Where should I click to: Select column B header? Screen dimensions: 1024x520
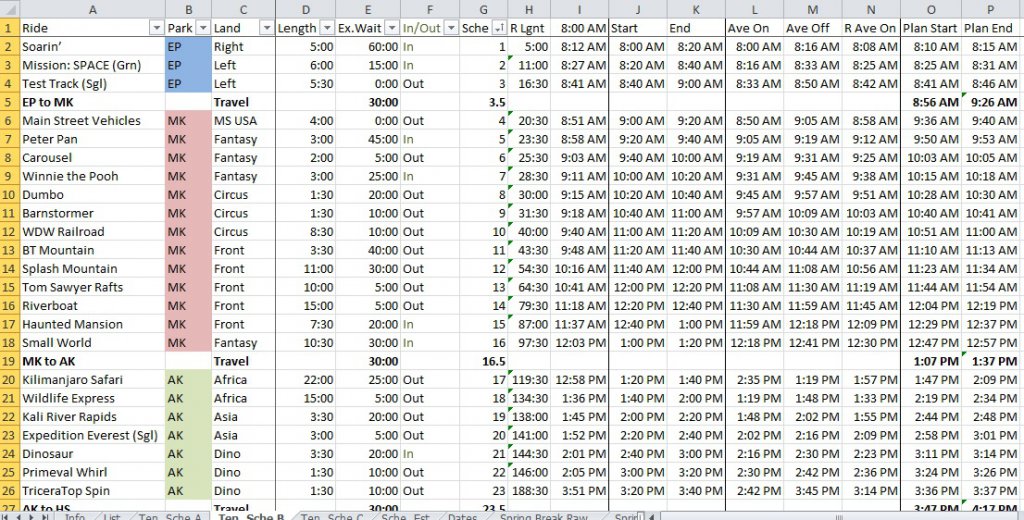[x=188, y=9]
